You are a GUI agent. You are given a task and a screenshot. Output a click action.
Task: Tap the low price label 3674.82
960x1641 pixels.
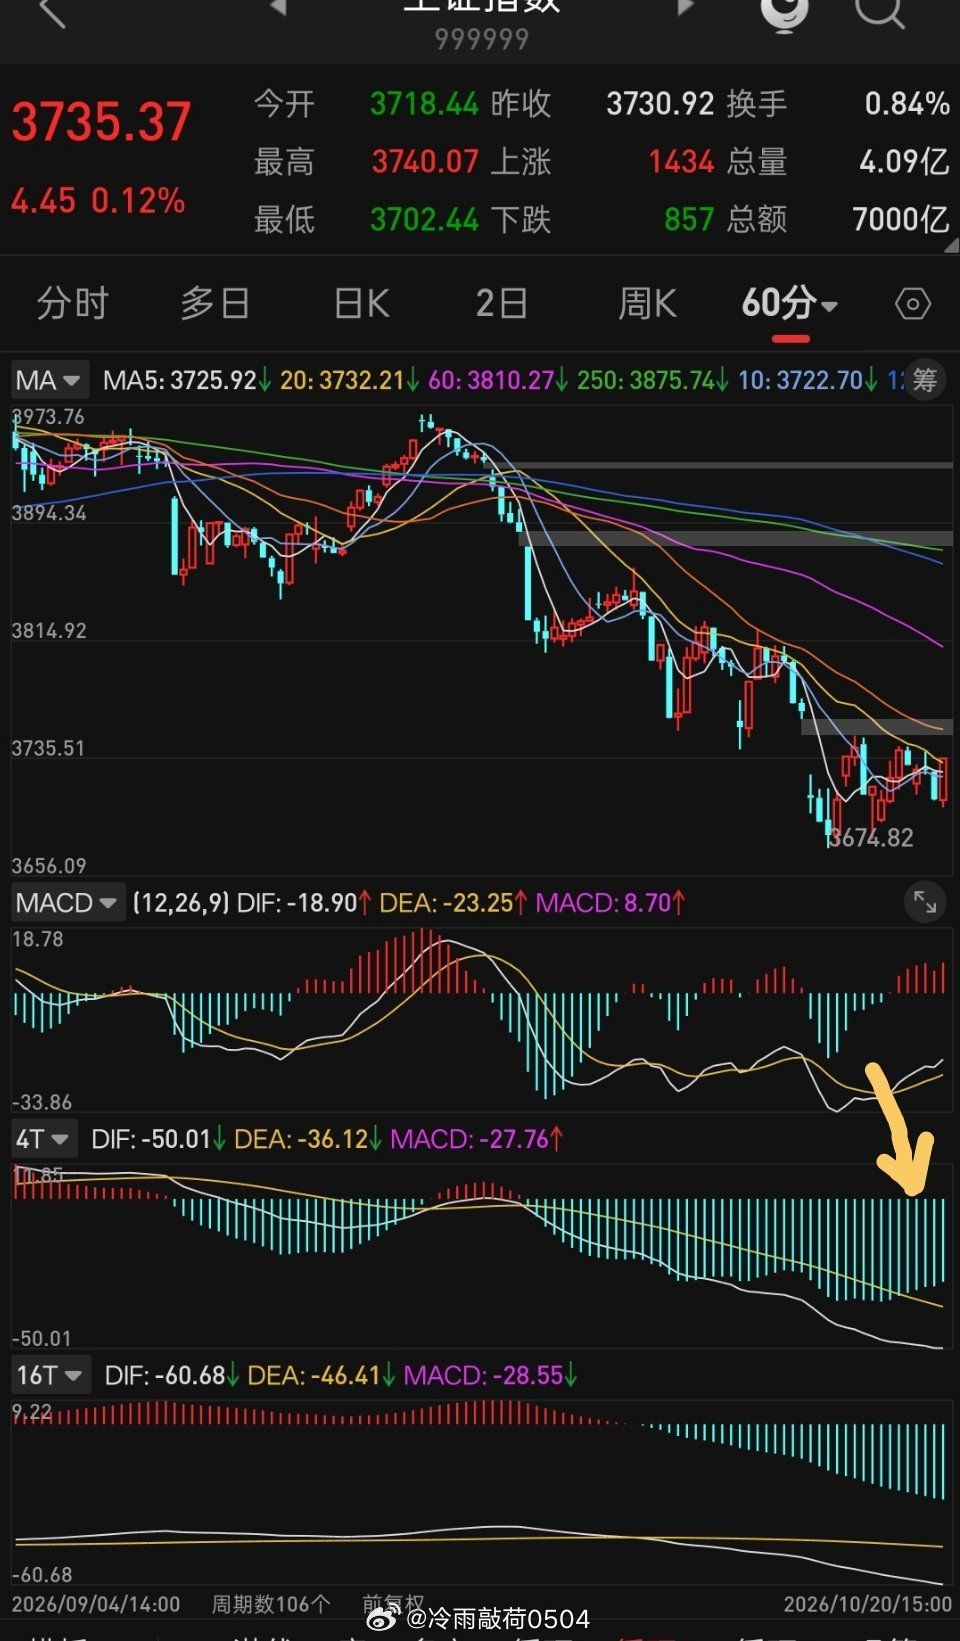(x=871, y=838)
